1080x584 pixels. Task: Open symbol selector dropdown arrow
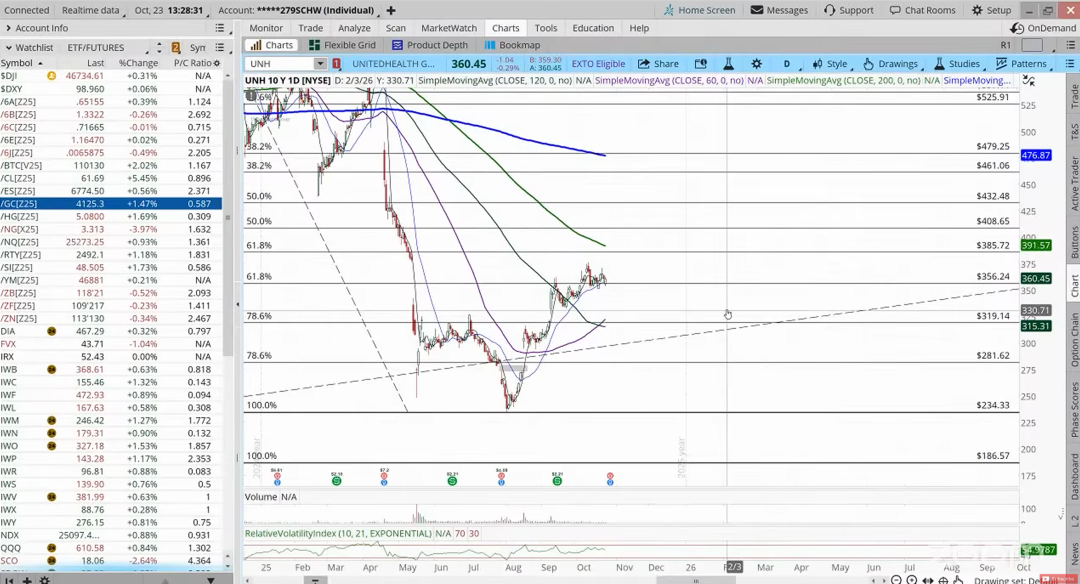320,63
